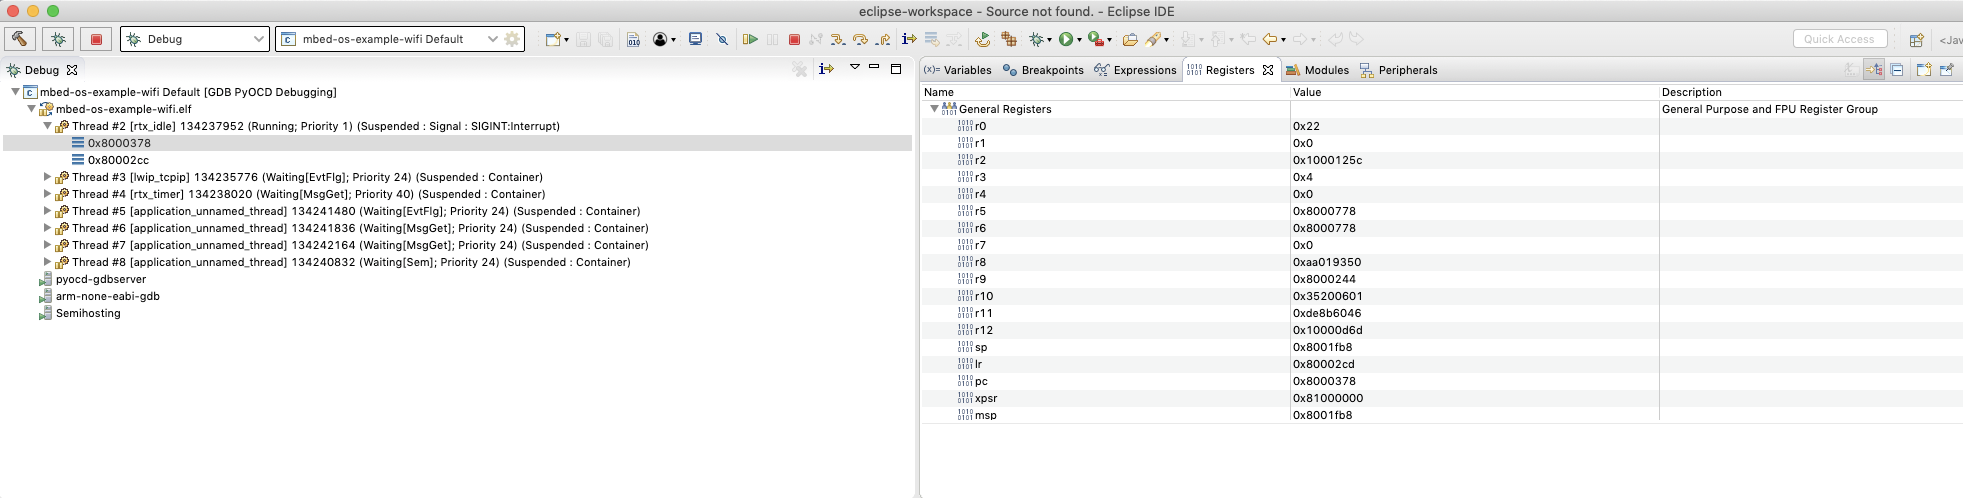1963x498 pixels.
Task: Stop launch with red square button
Action: [x=96, y=39]
